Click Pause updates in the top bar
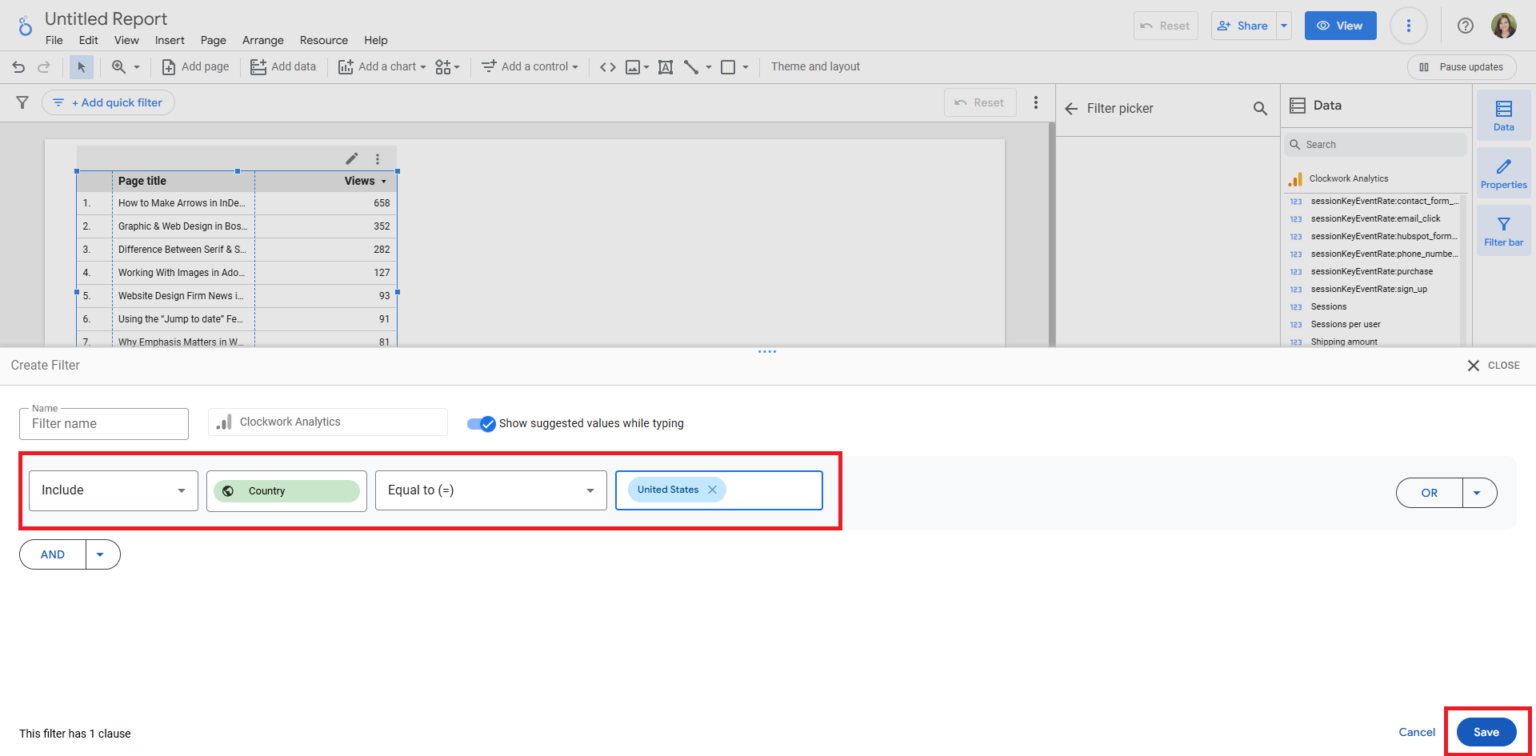 pyautogui.click(x=1461, y=66)
